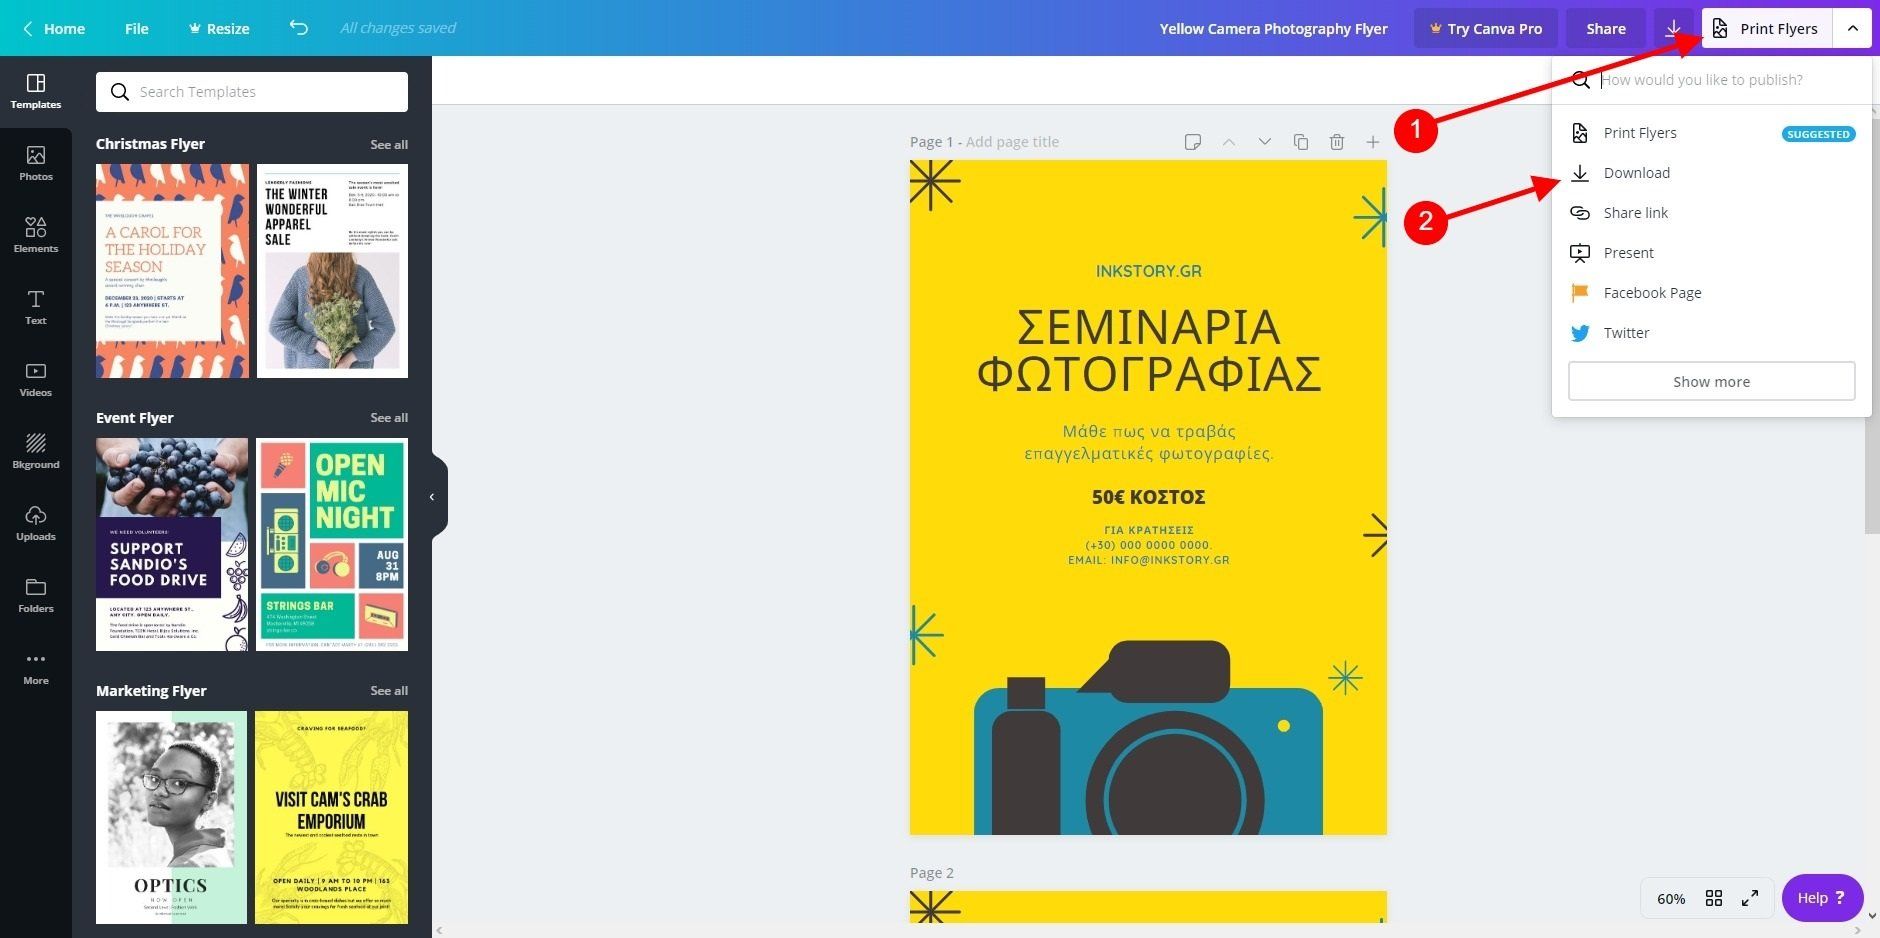The width and height of the screenshot is (1880, 938).
Task: Toggle fullscreen presentation mode
Action: click(1749, 898)
